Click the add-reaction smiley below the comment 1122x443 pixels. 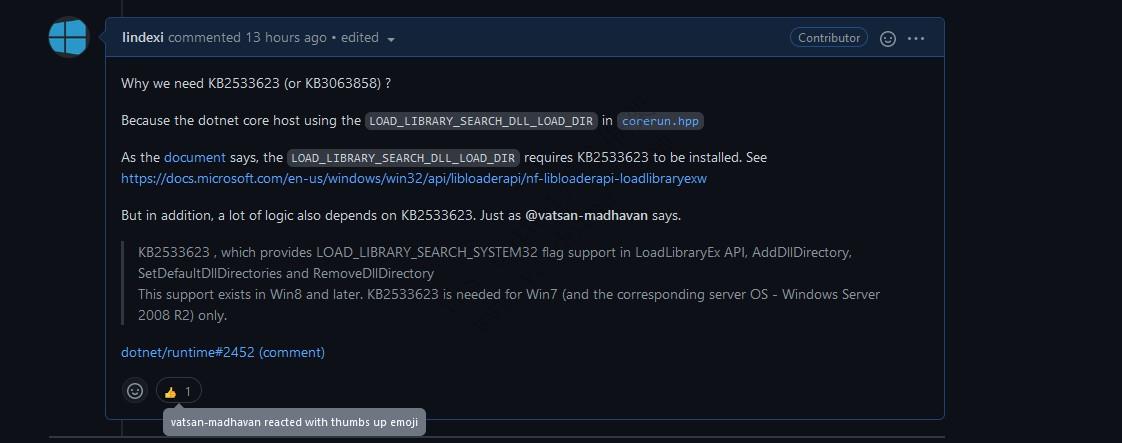[135, 391]
